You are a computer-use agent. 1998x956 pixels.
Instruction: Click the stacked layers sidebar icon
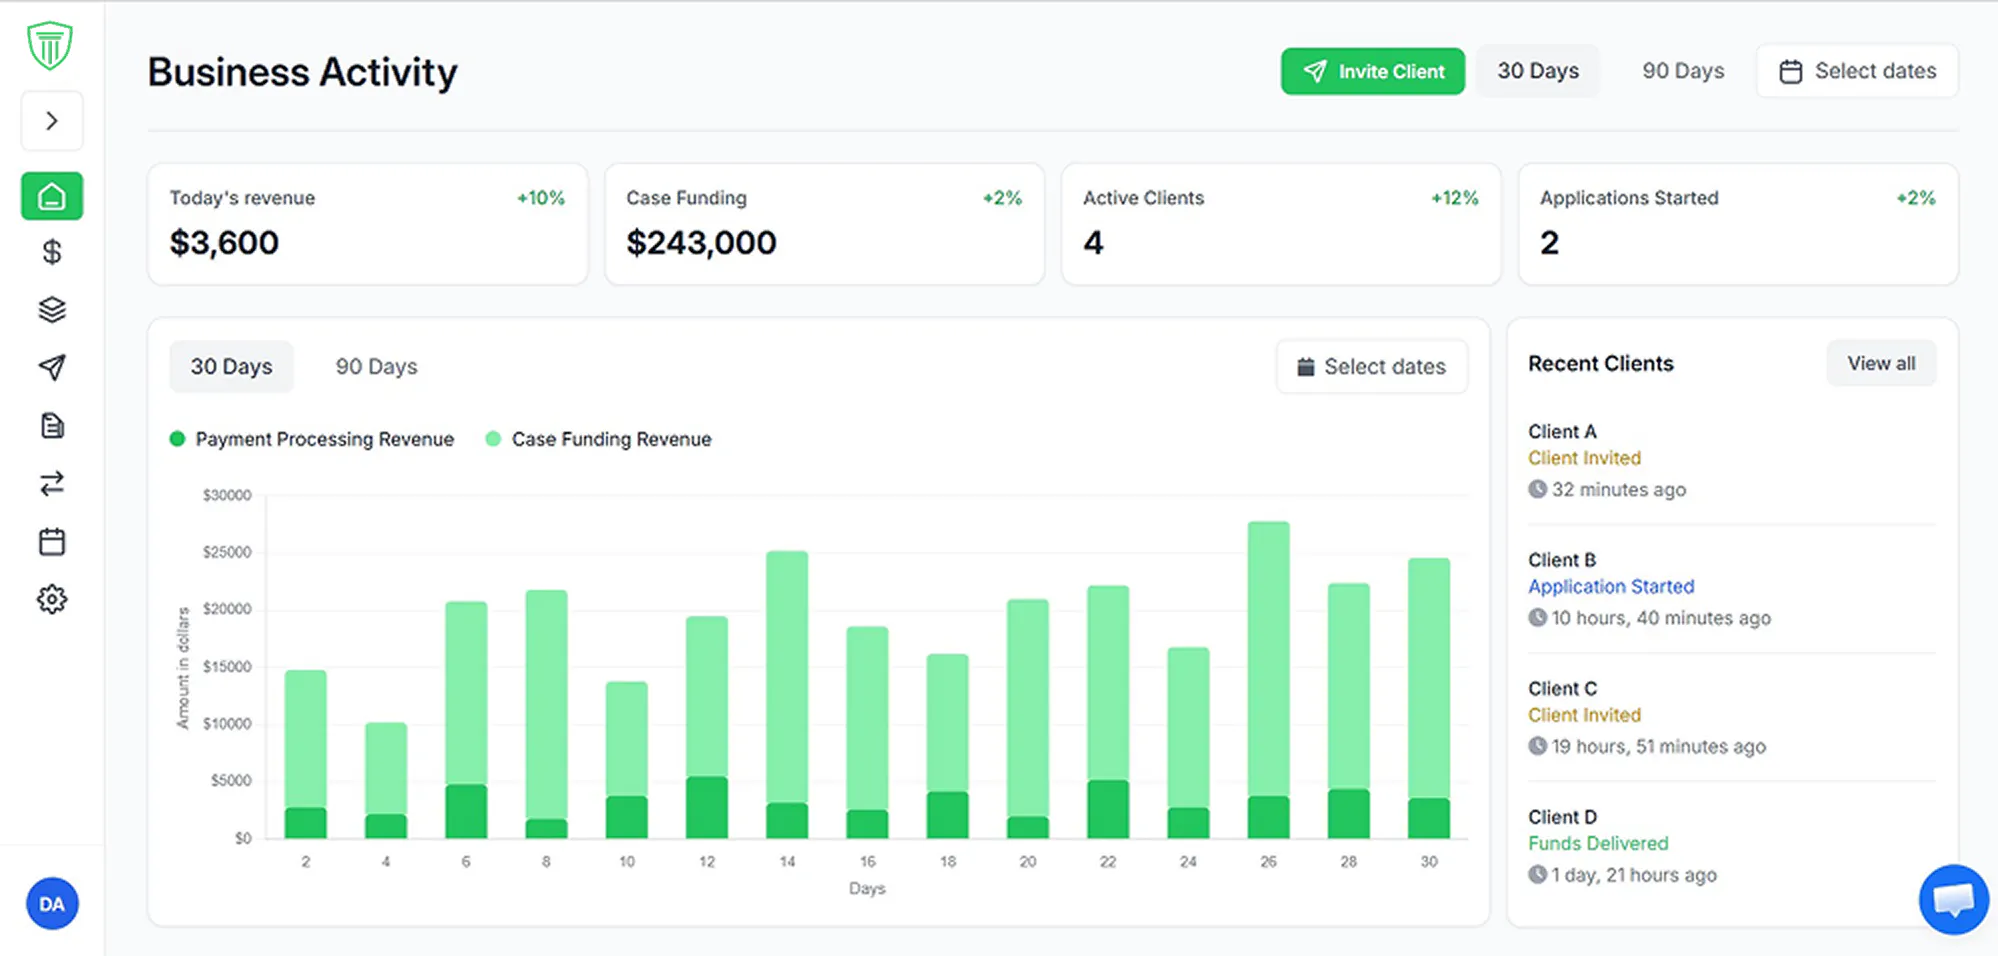coord(52,310)
